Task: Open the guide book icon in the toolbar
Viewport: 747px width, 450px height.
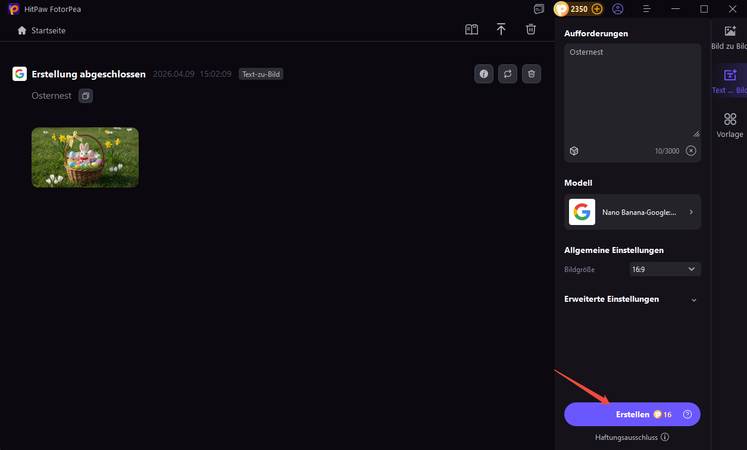Action: point(472,30)
